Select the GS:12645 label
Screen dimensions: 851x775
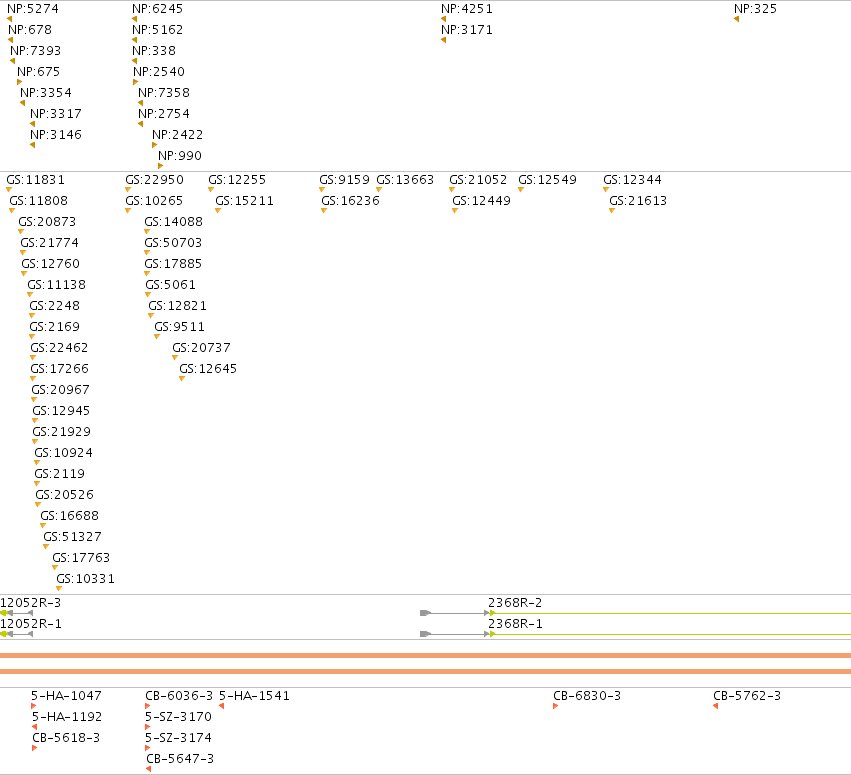[208, 369]
